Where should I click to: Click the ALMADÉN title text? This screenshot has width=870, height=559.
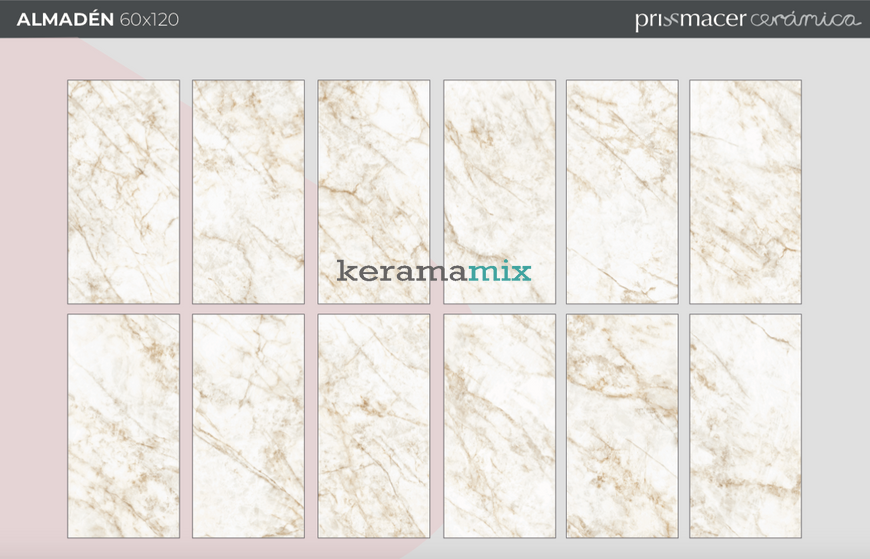click(65, 19)
